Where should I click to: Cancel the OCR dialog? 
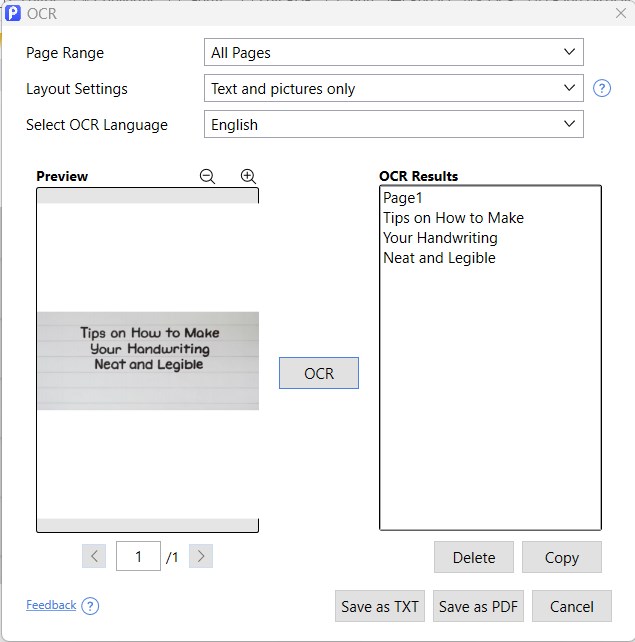point(571,606)
